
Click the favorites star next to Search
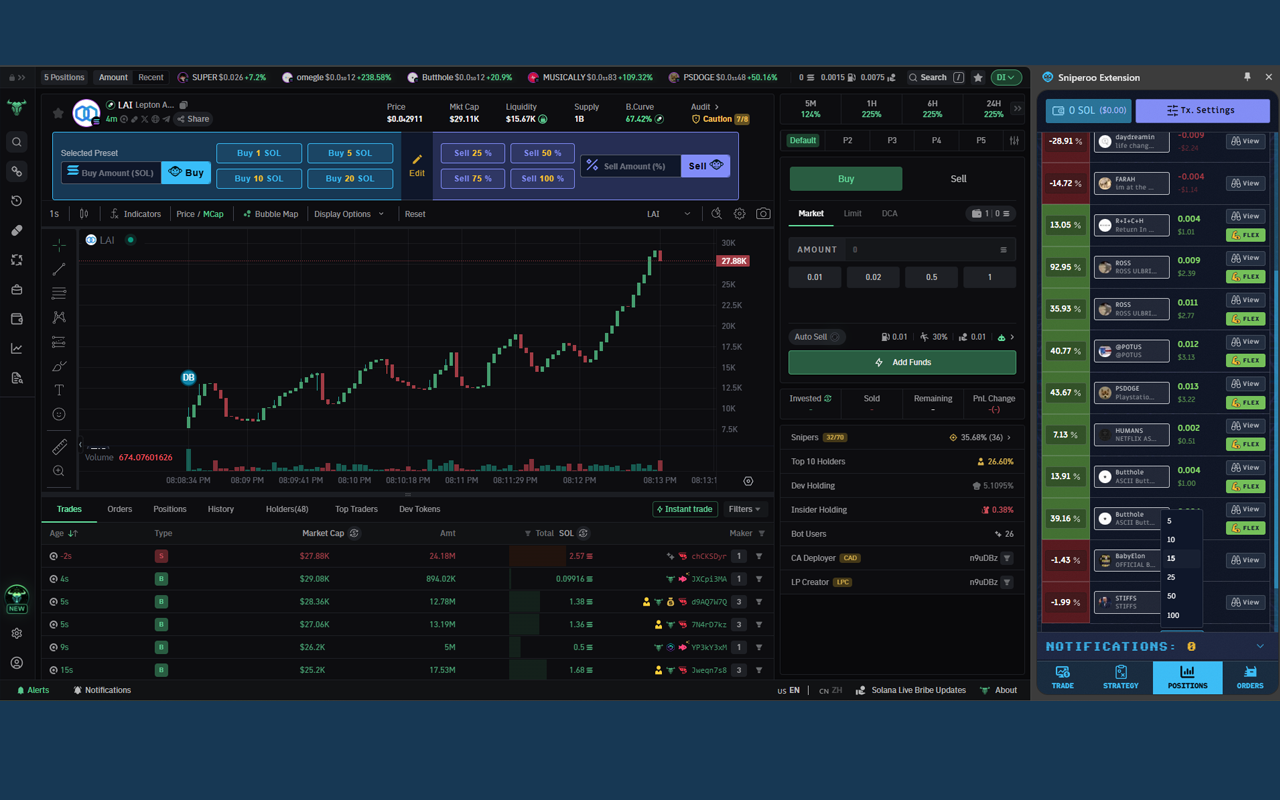click(978, 77)
